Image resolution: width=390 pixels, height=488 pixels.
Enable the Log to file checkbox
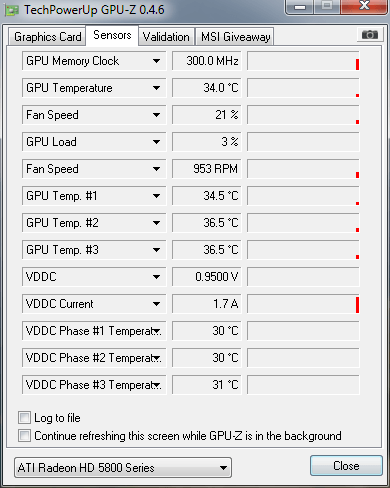(x=24, y=417)
